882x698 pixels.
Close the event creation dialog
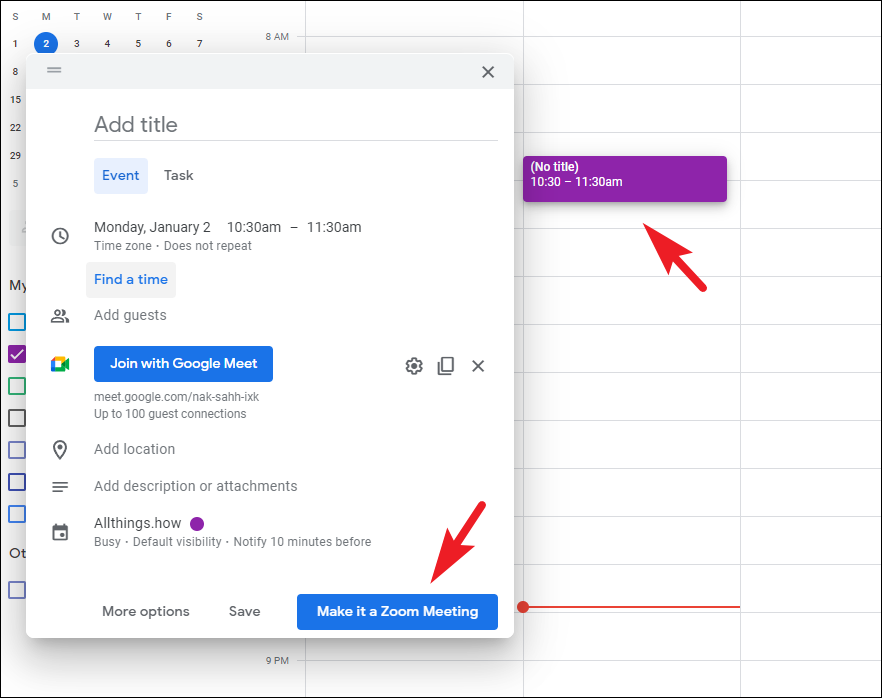point(488,72)
